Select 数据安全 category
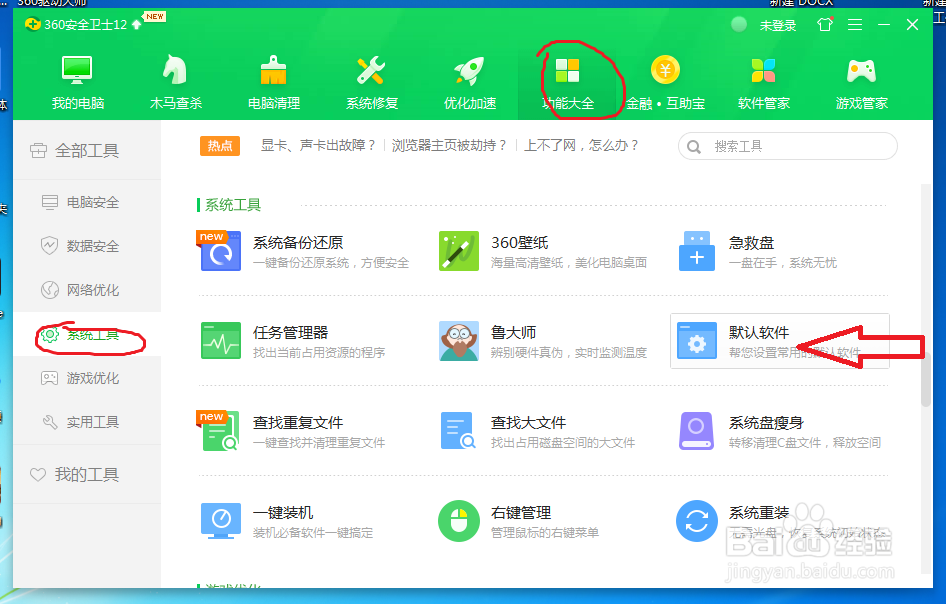 click(x=87, y=246)
